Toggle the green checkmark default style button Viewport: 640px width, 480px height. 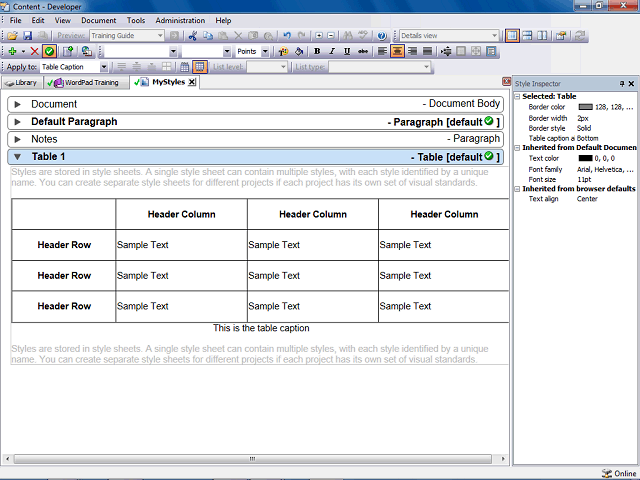pyautogui.click(x=49, y=51)
